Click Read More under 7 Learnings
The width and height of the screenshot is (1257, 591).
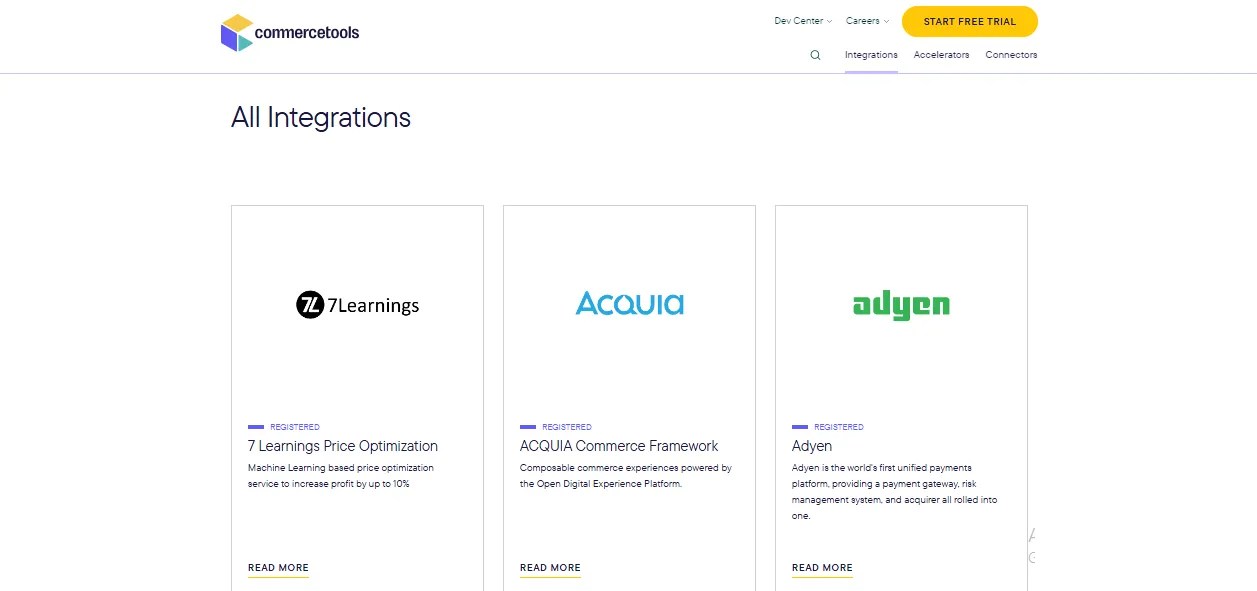278,568
